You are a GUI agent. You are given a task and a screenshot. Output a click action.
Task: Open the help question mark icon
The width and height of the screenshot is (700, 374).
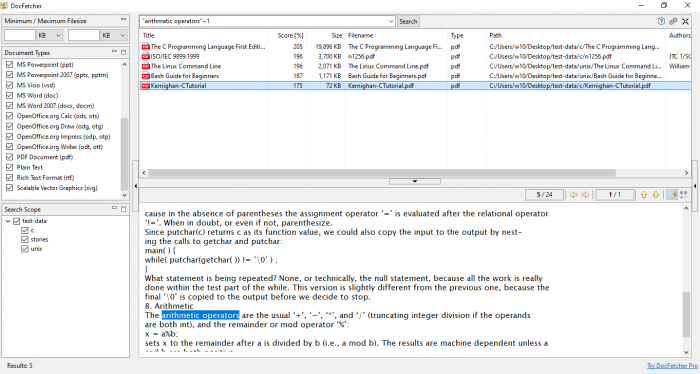click(x=661, y=21)
